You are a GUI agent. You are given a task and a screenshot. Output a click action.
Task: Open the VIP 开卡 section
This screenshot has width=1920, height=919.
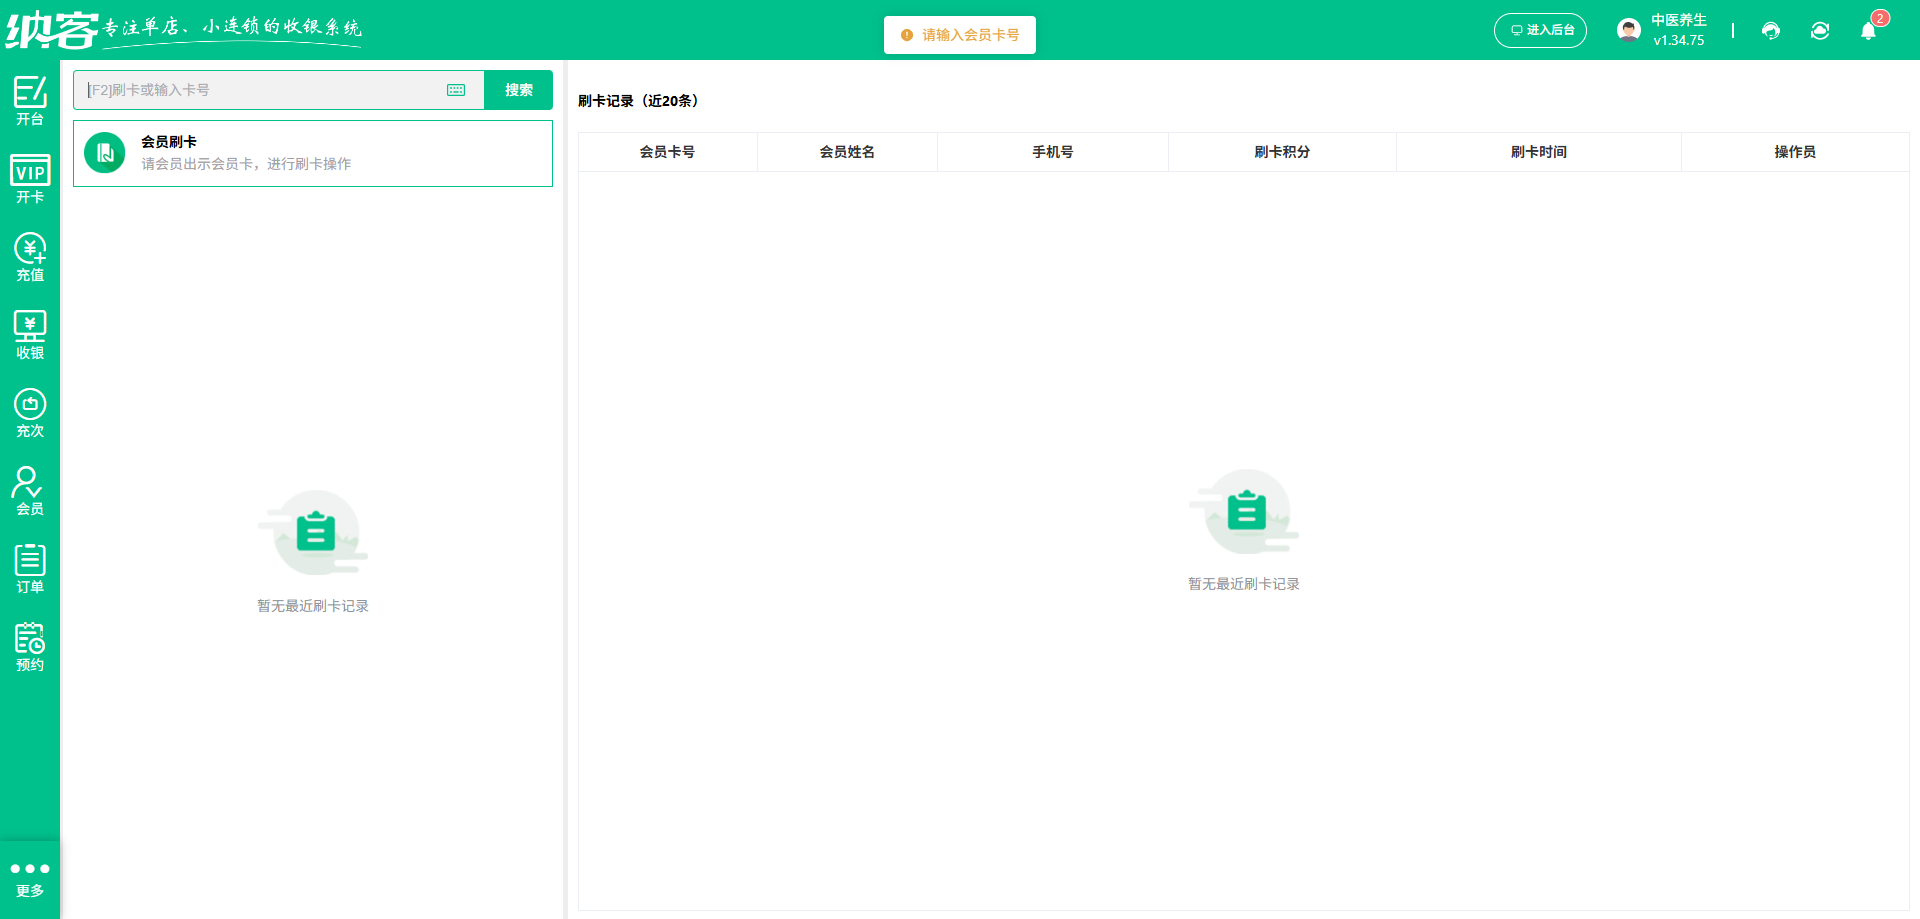coord(30,179)
